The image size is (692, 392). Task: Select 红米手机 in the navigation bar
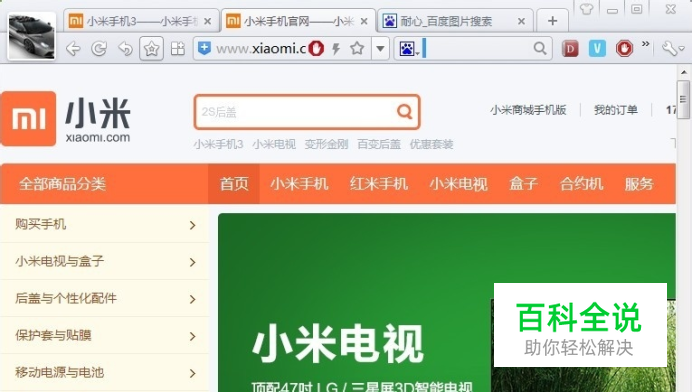379,184
